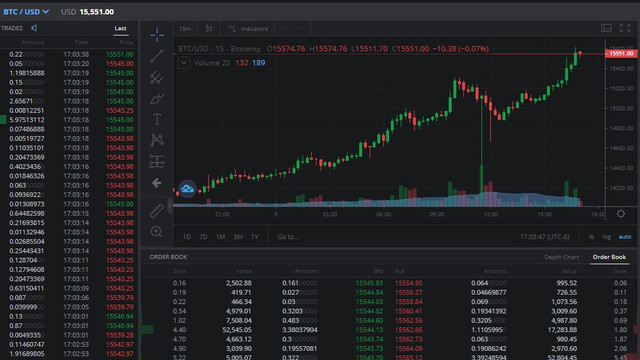Toggle log scale on chart

tap(607, 237)
